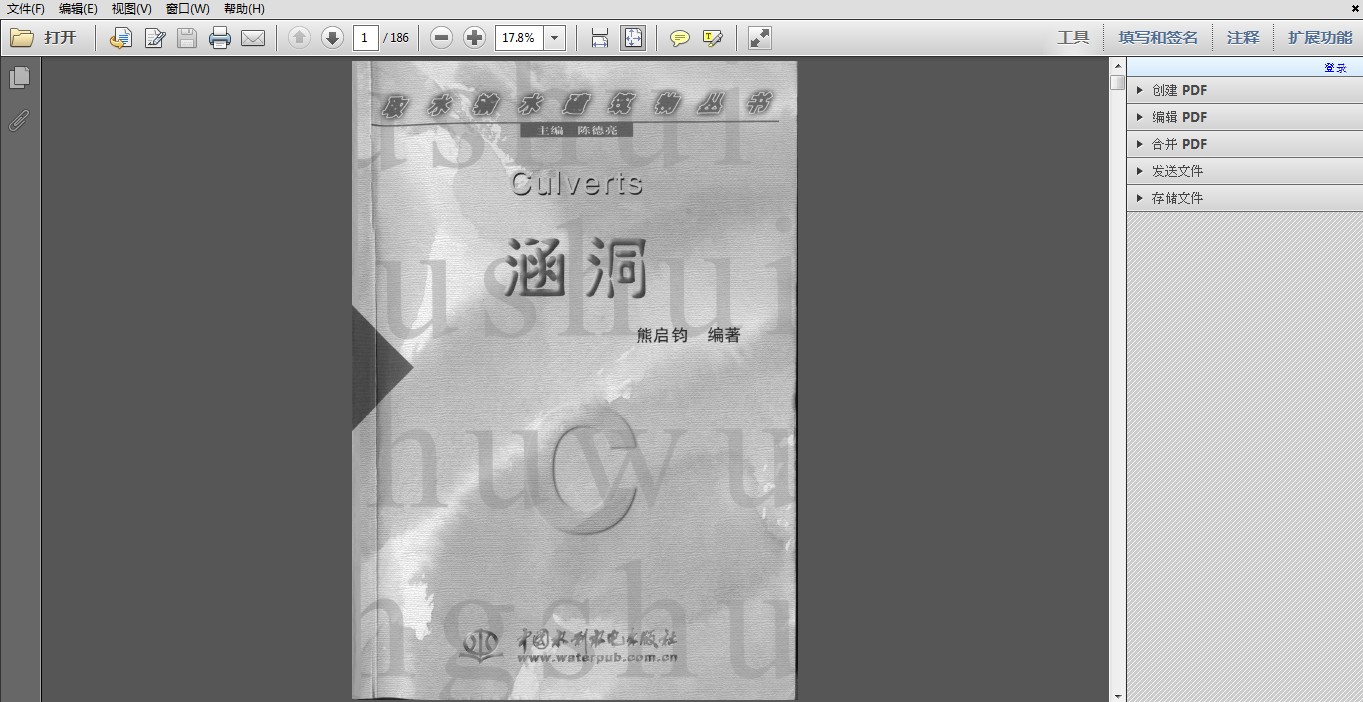The image size is (1363, 702).
Task: Expand the 创建 PDF section
Action: pyautogui.click(x=1245, y=90)
